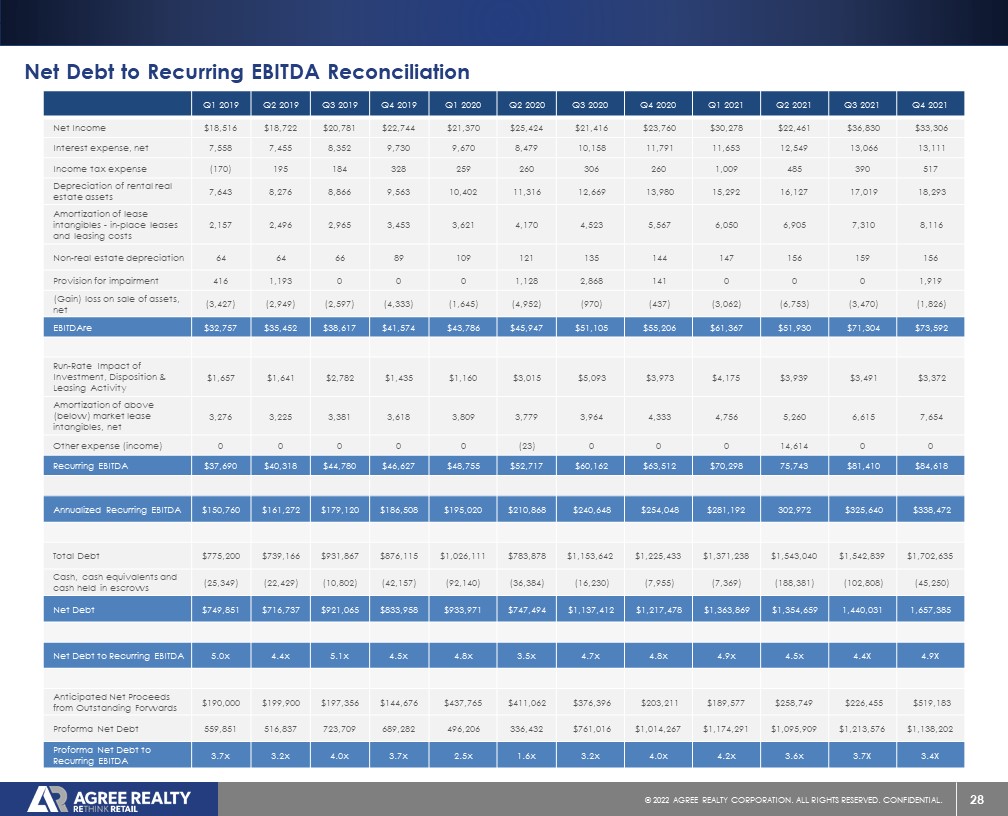The width and height of the screenshot is (1008, 816).
Task: Select the Q4 2021 Net Debt value 1,657,385
Action: [x=930, y=610]
